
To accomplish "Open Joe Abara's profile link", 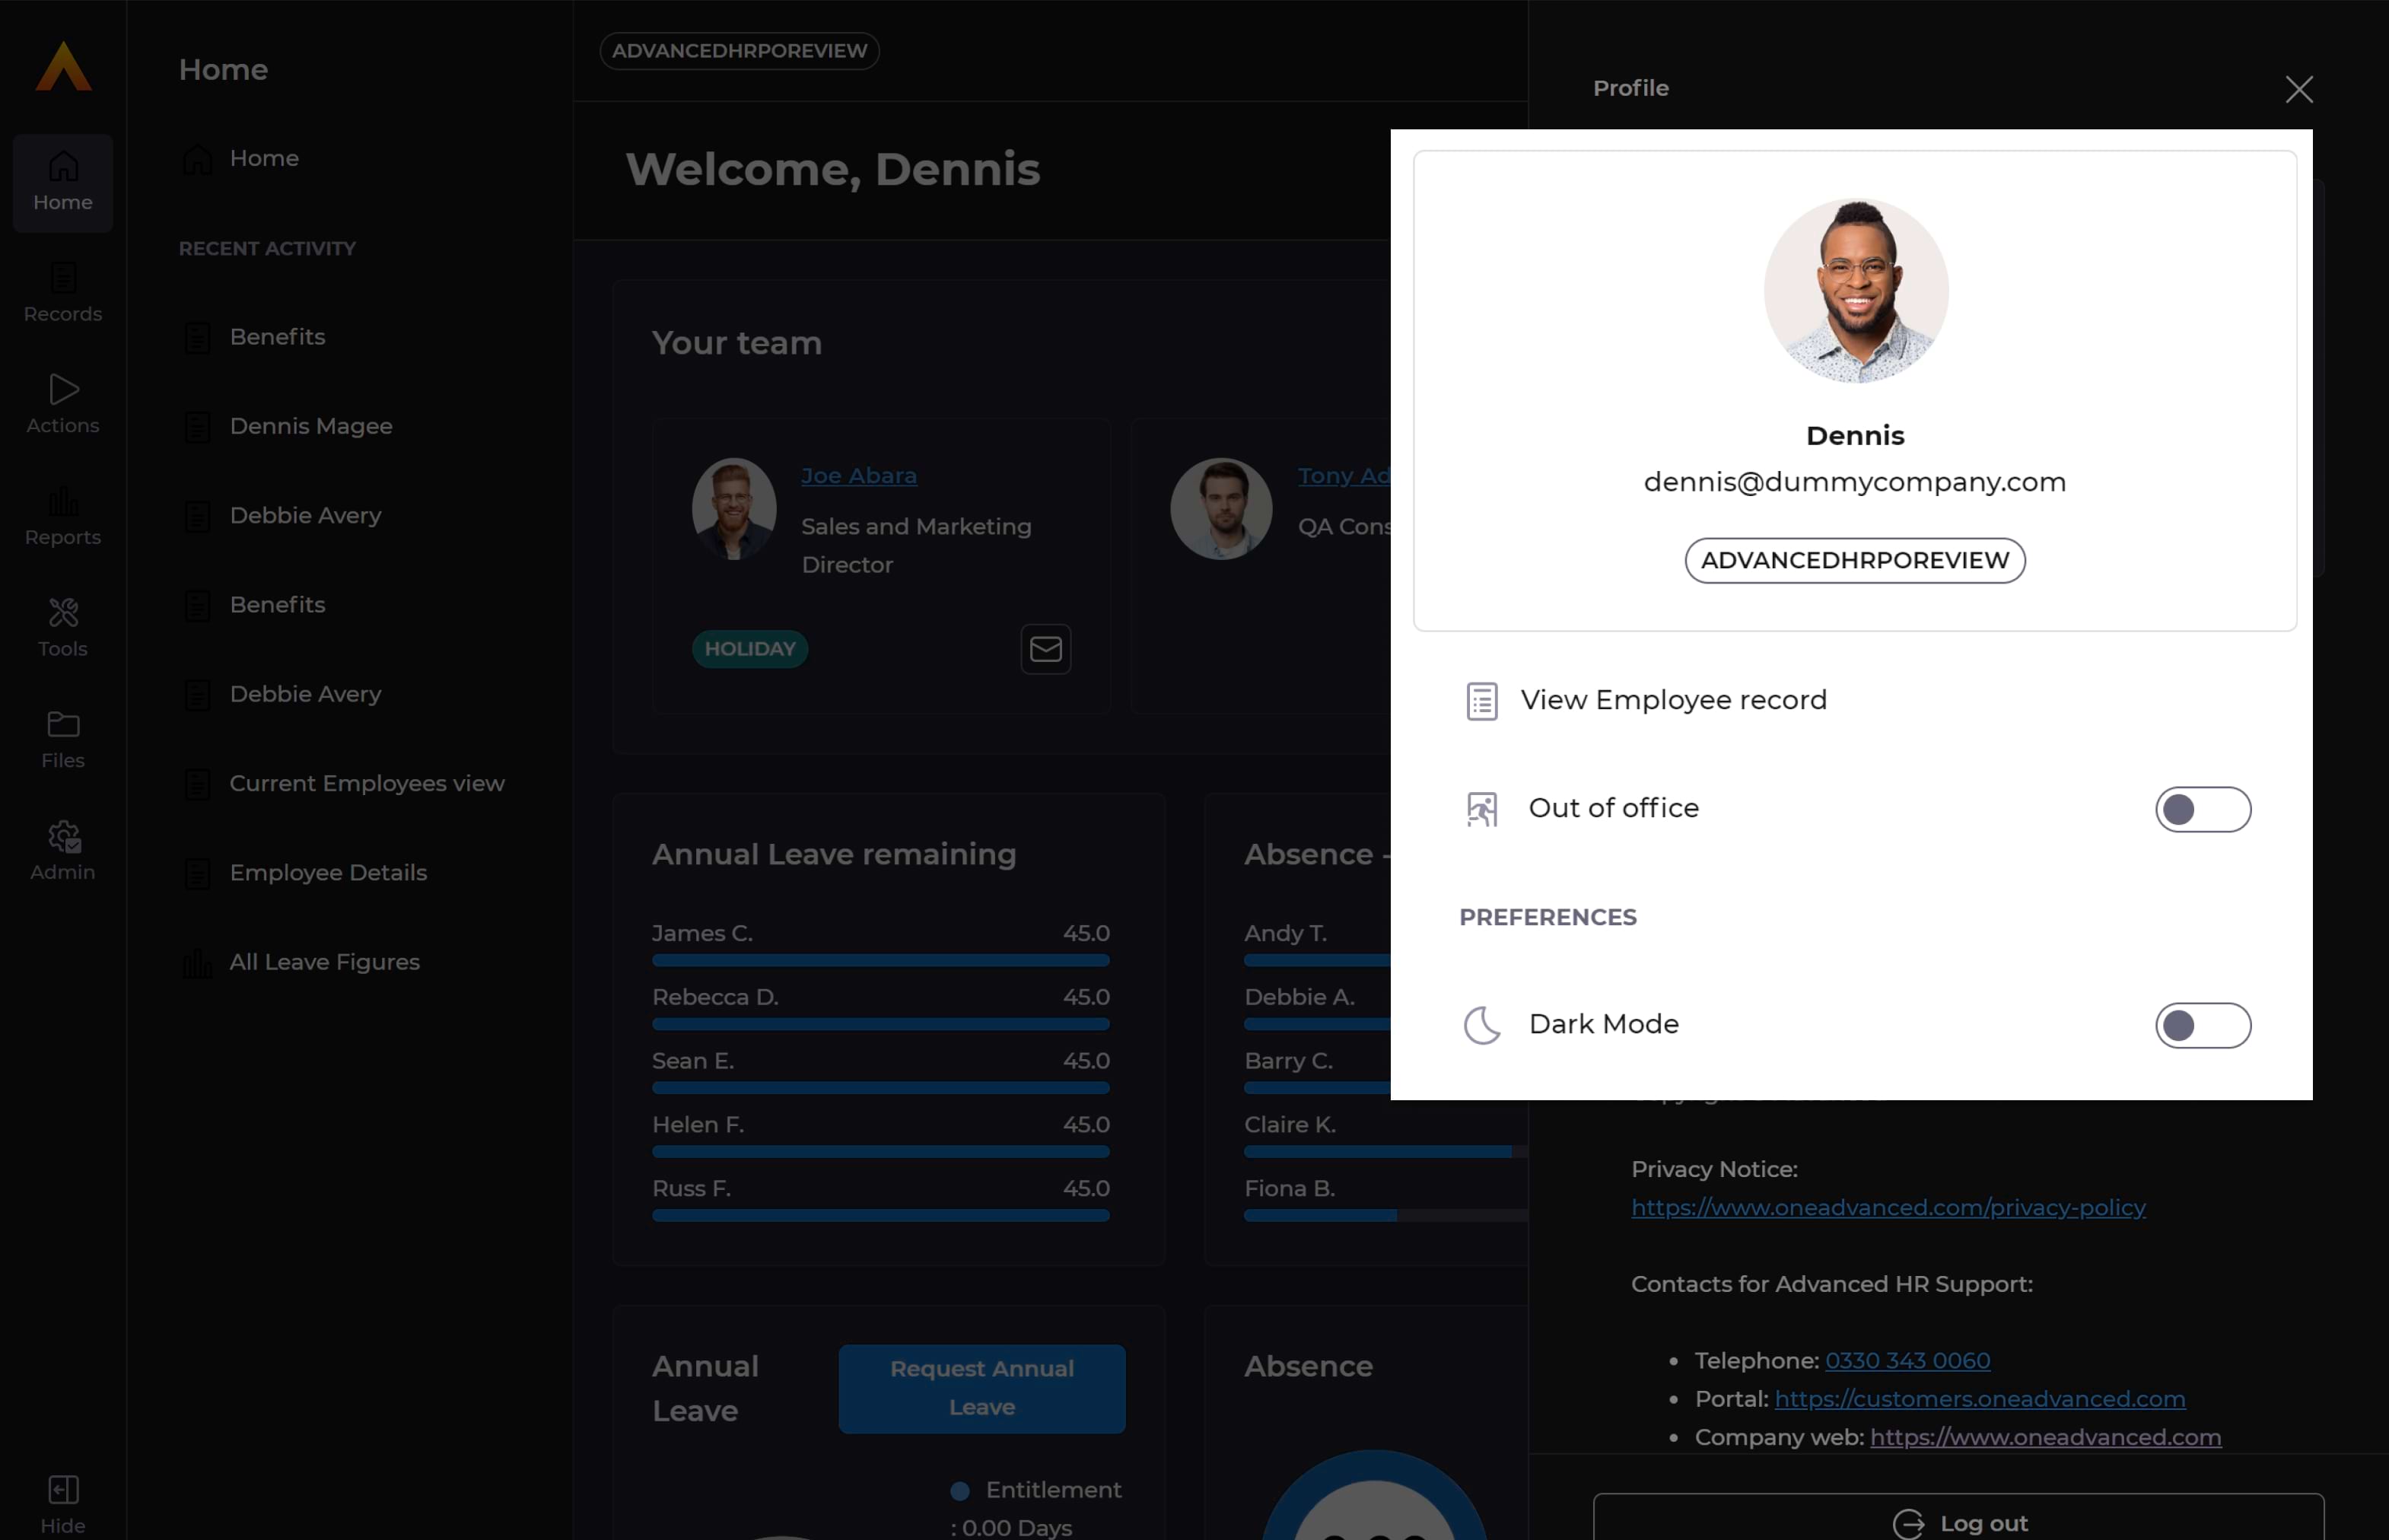I will coord(858,476).
